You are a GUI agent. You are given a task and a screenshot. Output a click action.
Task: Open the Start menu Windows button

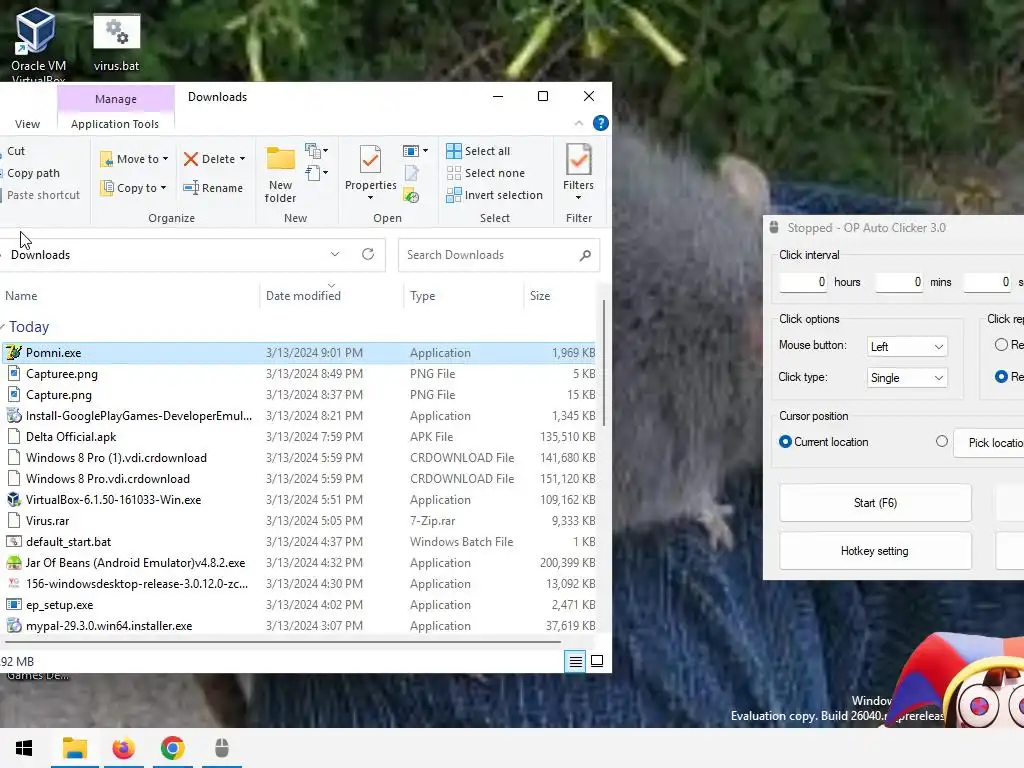(x=24, y=748)
